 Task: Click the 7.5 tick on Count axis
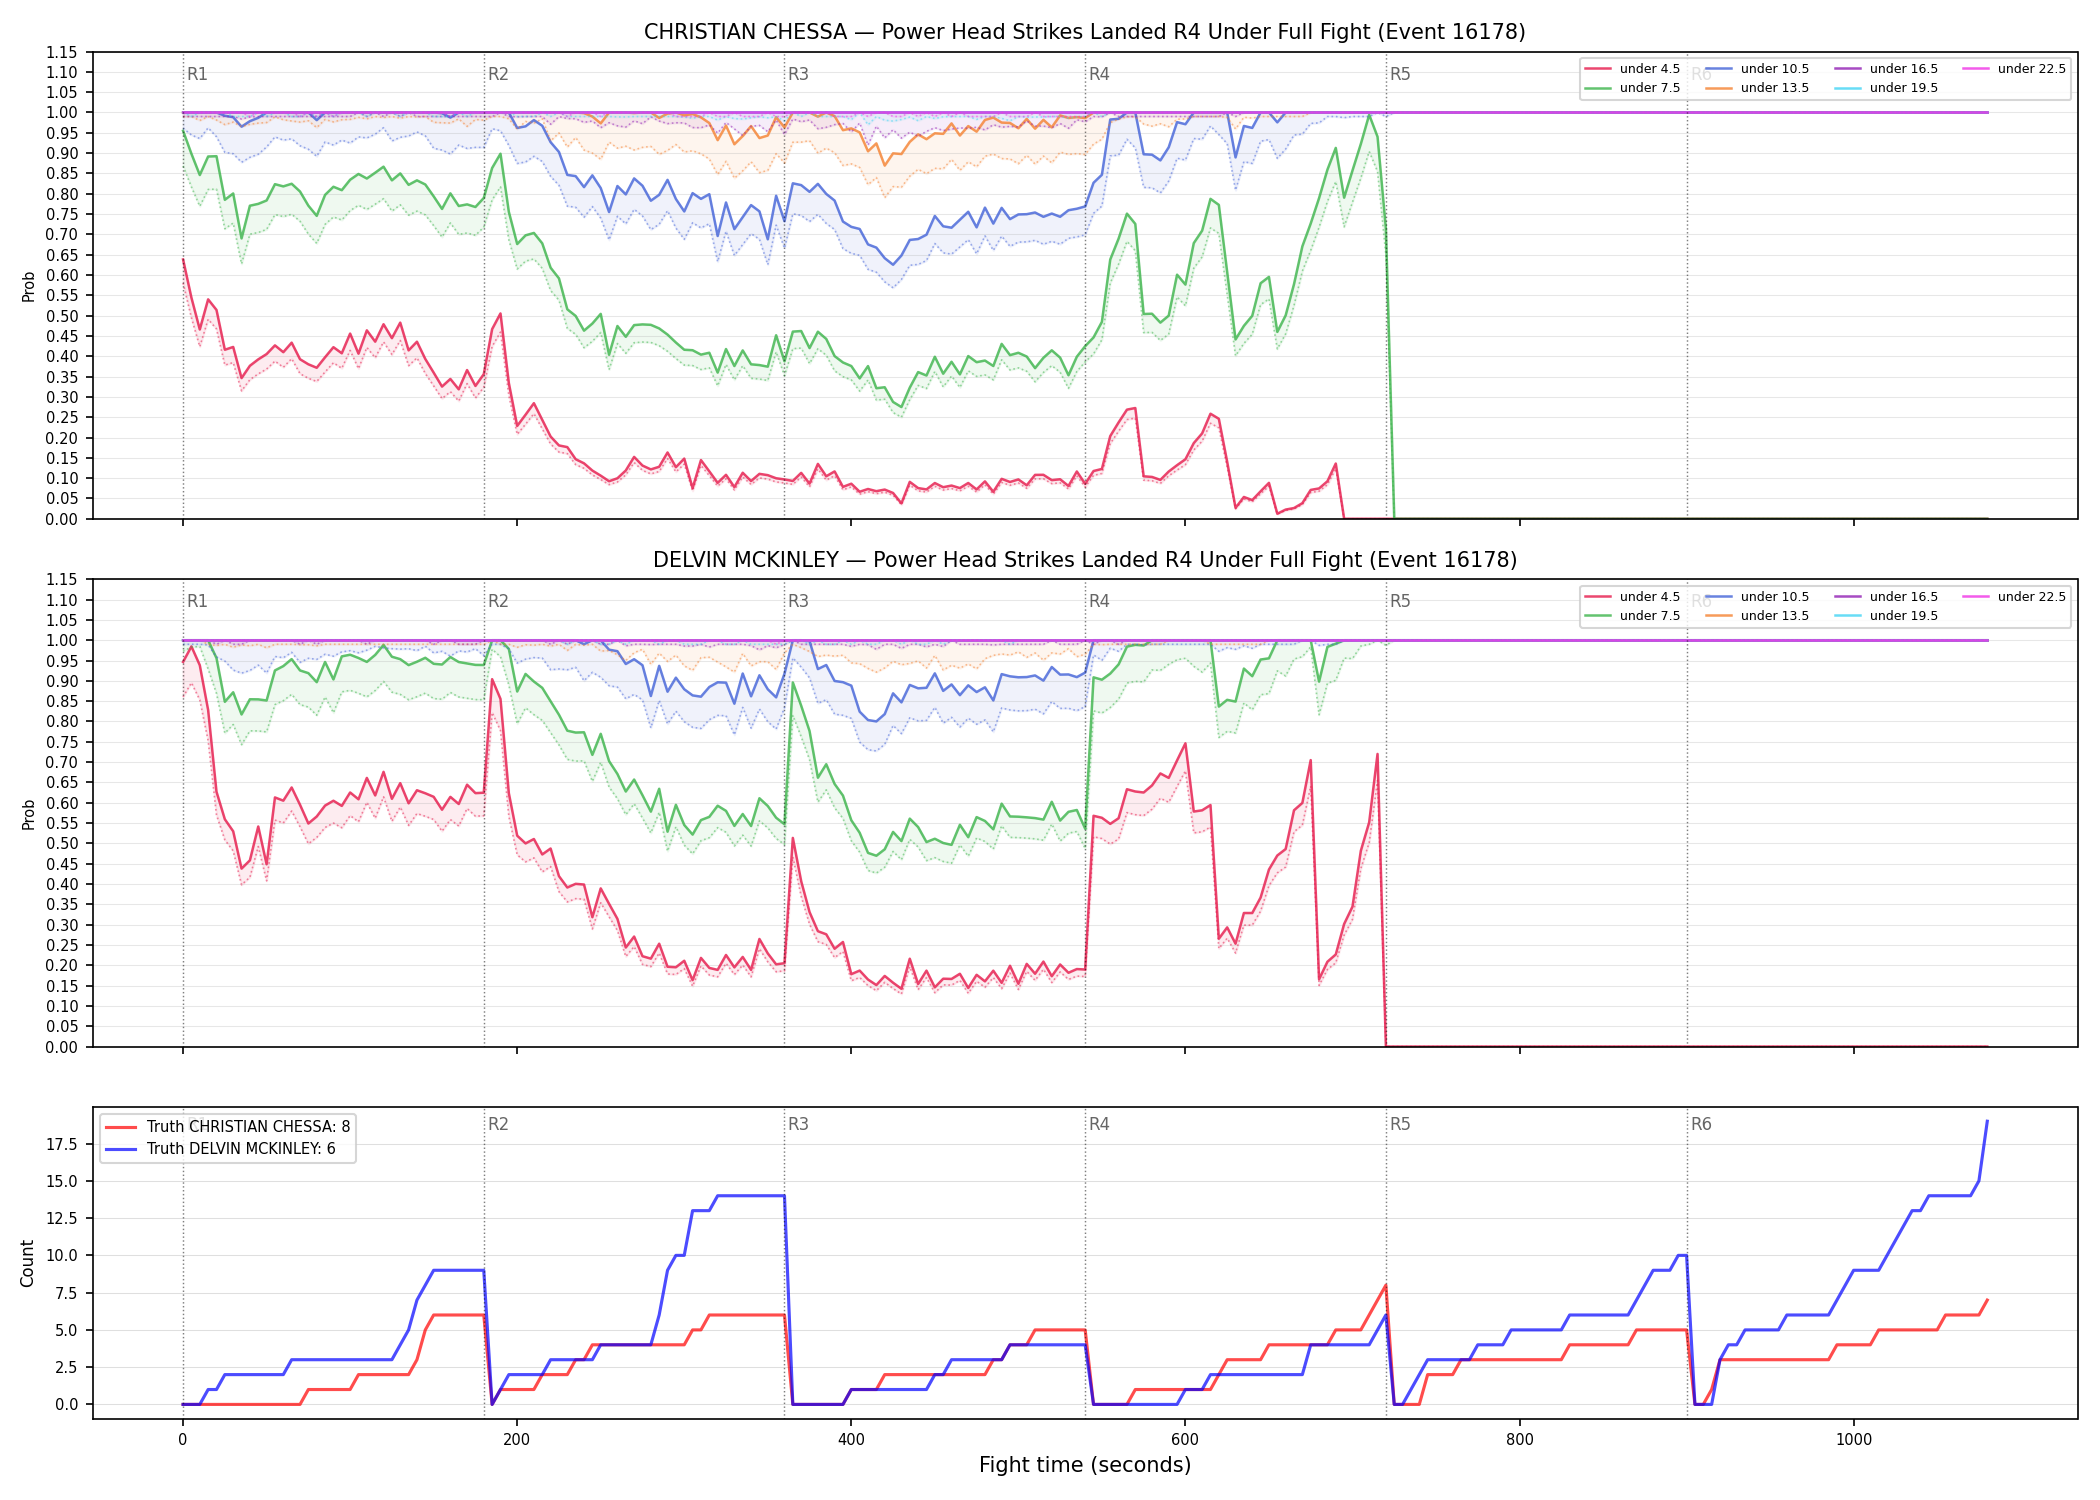click(x=66, y=1293)
